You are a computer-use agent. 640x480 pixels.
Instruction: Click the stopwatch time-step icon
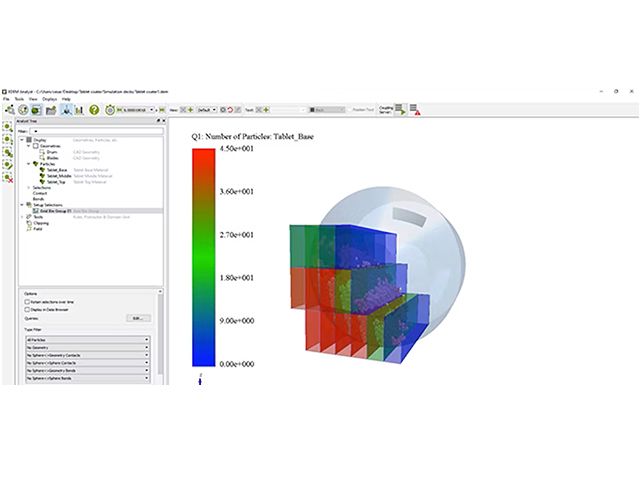(110, 109)
